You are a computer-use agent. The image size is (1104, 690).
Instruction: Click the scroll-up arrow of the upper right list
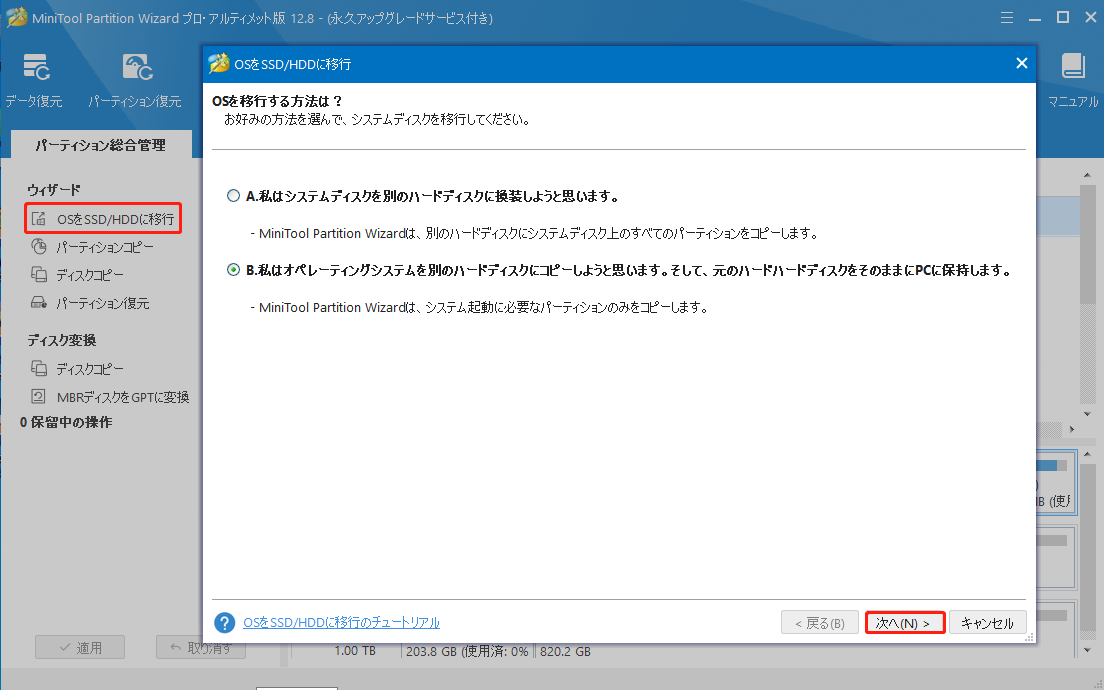[x=1088, y=174]
